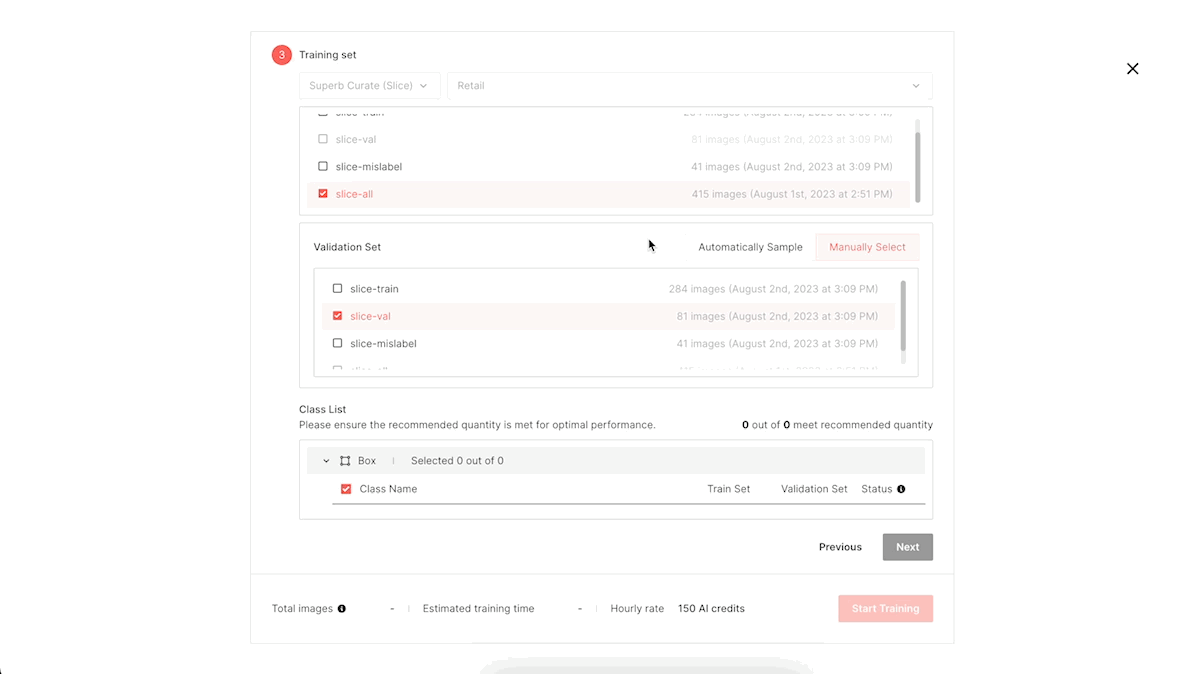1200x674 pixels.
Task: Click info icon next to Total images
Action: (x=342, y=608)
